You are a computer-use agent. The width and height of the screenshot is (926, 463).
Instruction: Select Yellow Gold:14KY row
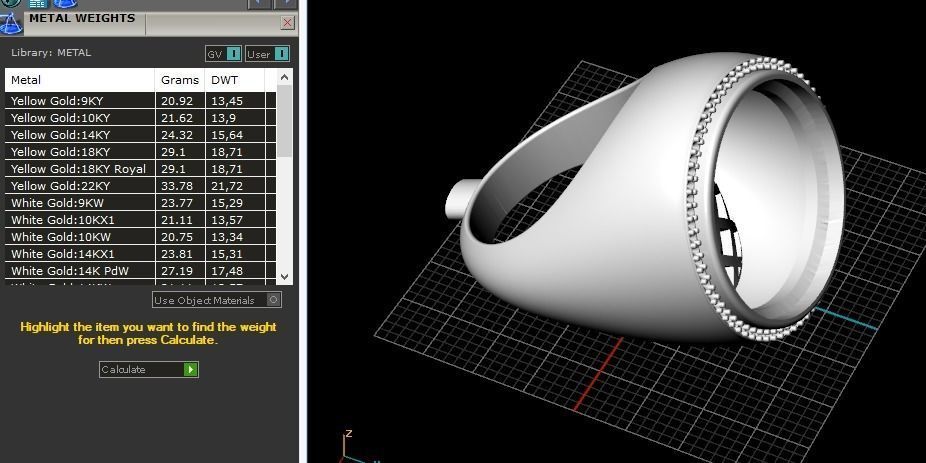click(x=141, y=135)
